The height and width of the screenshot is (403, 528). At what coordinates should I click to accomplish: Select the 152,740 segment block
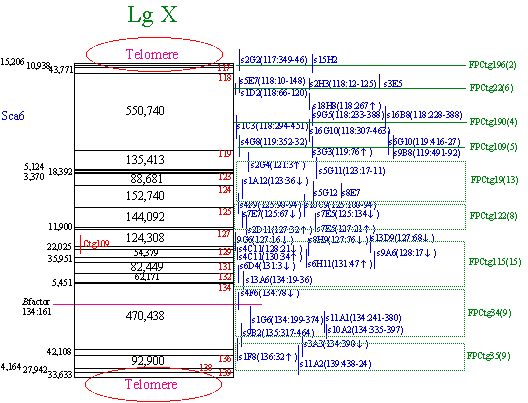click(154, 196)
